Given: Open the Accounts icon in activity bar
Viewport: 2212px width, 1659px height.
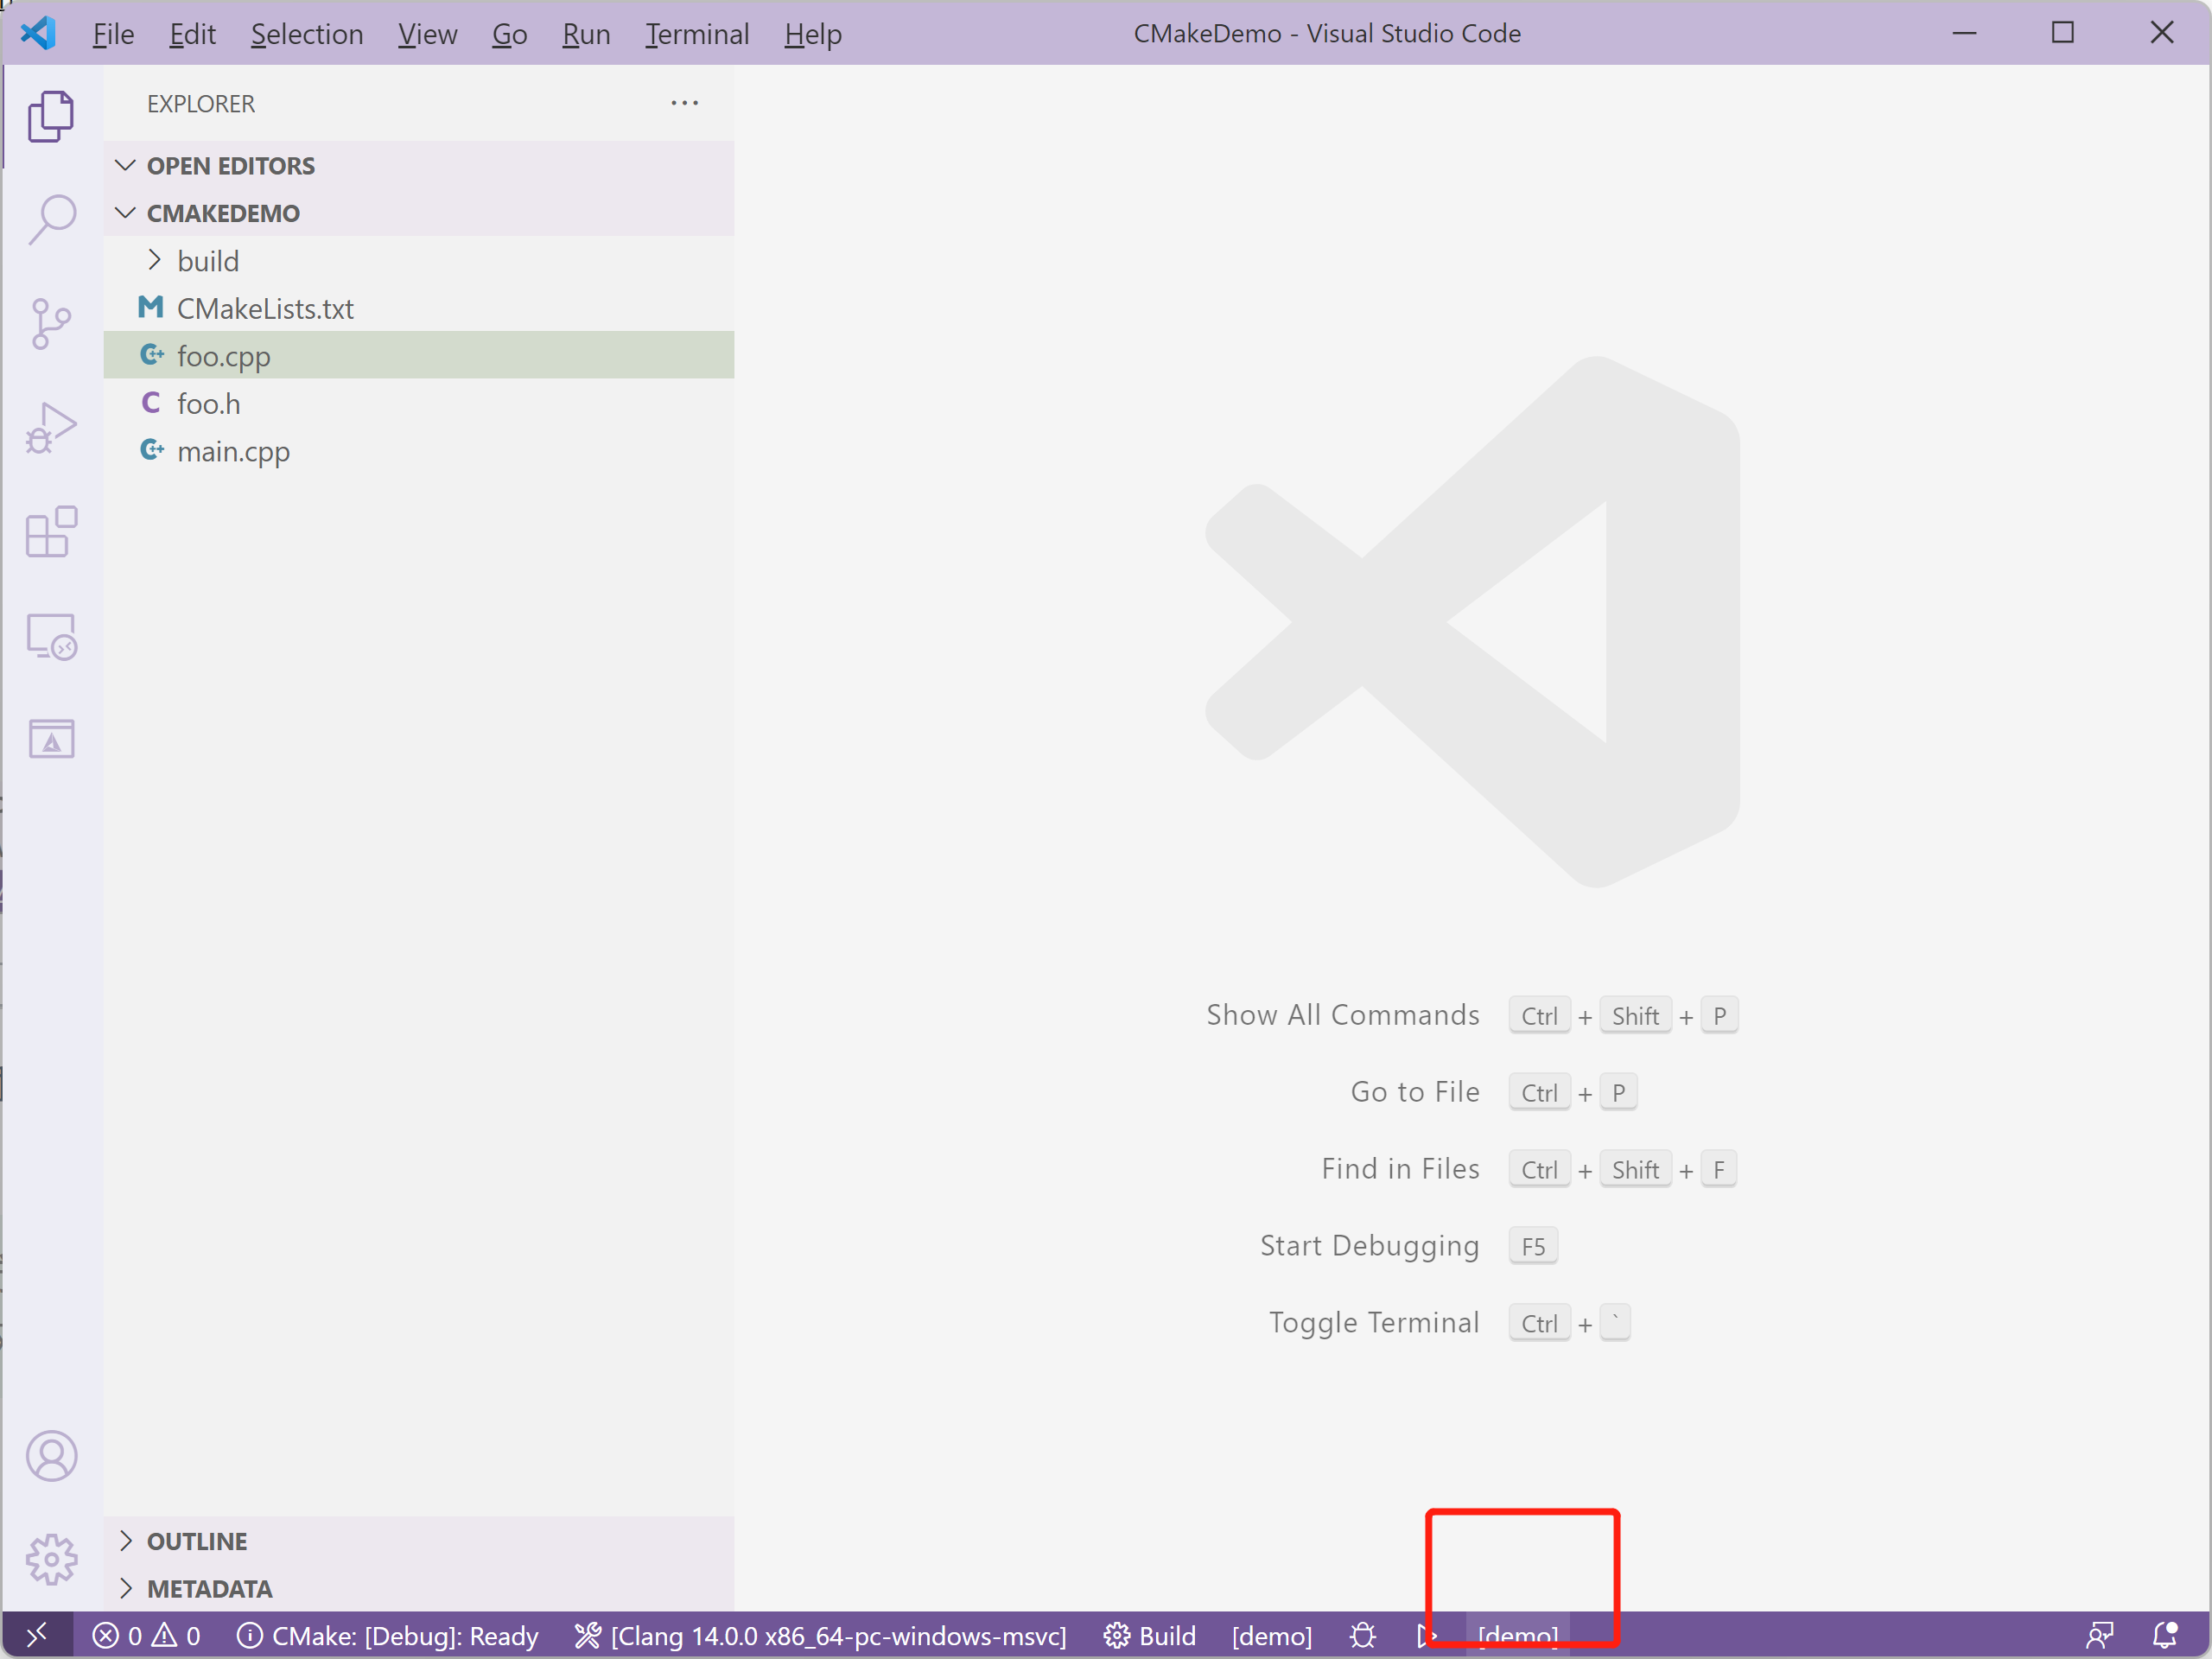Looking at the screenshot, I should (x=51, y=1455).
